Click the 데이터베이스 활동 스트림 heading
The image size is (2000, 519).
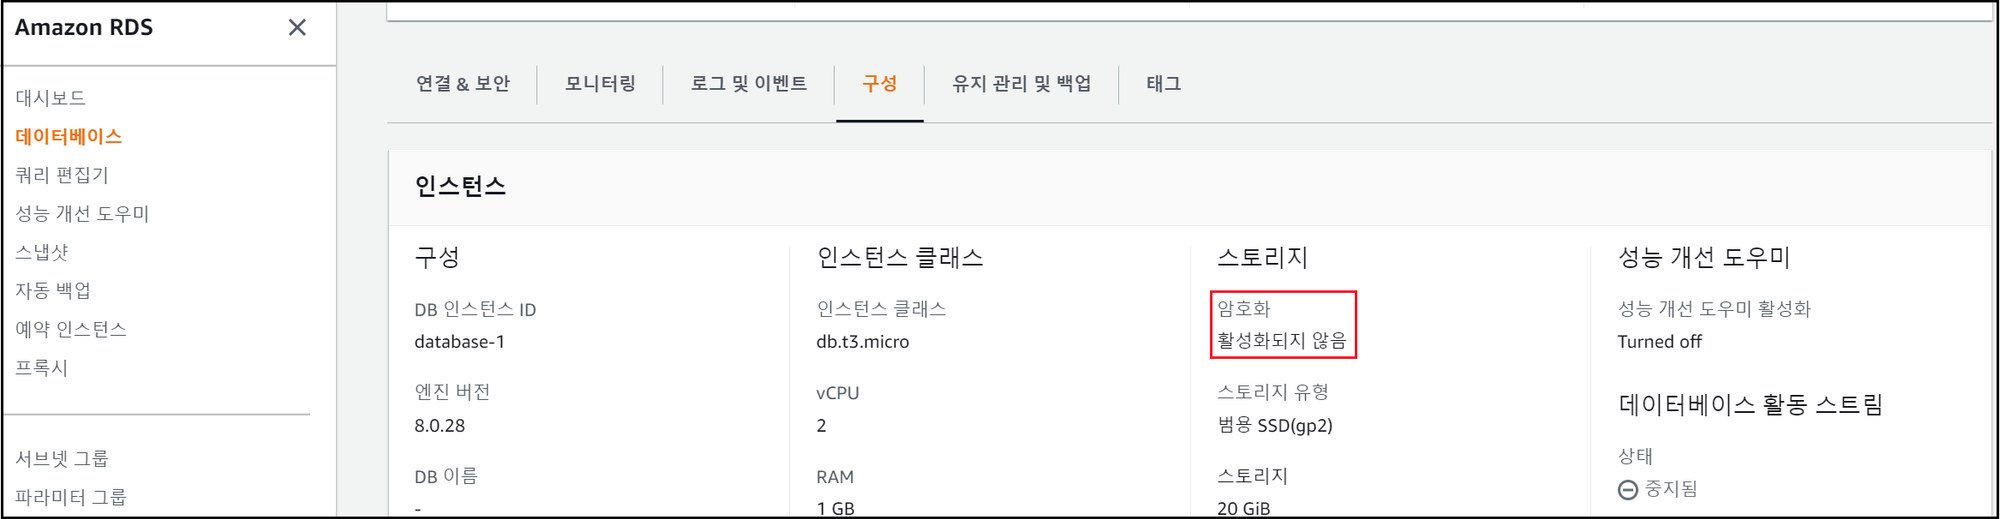point(1751,405)
